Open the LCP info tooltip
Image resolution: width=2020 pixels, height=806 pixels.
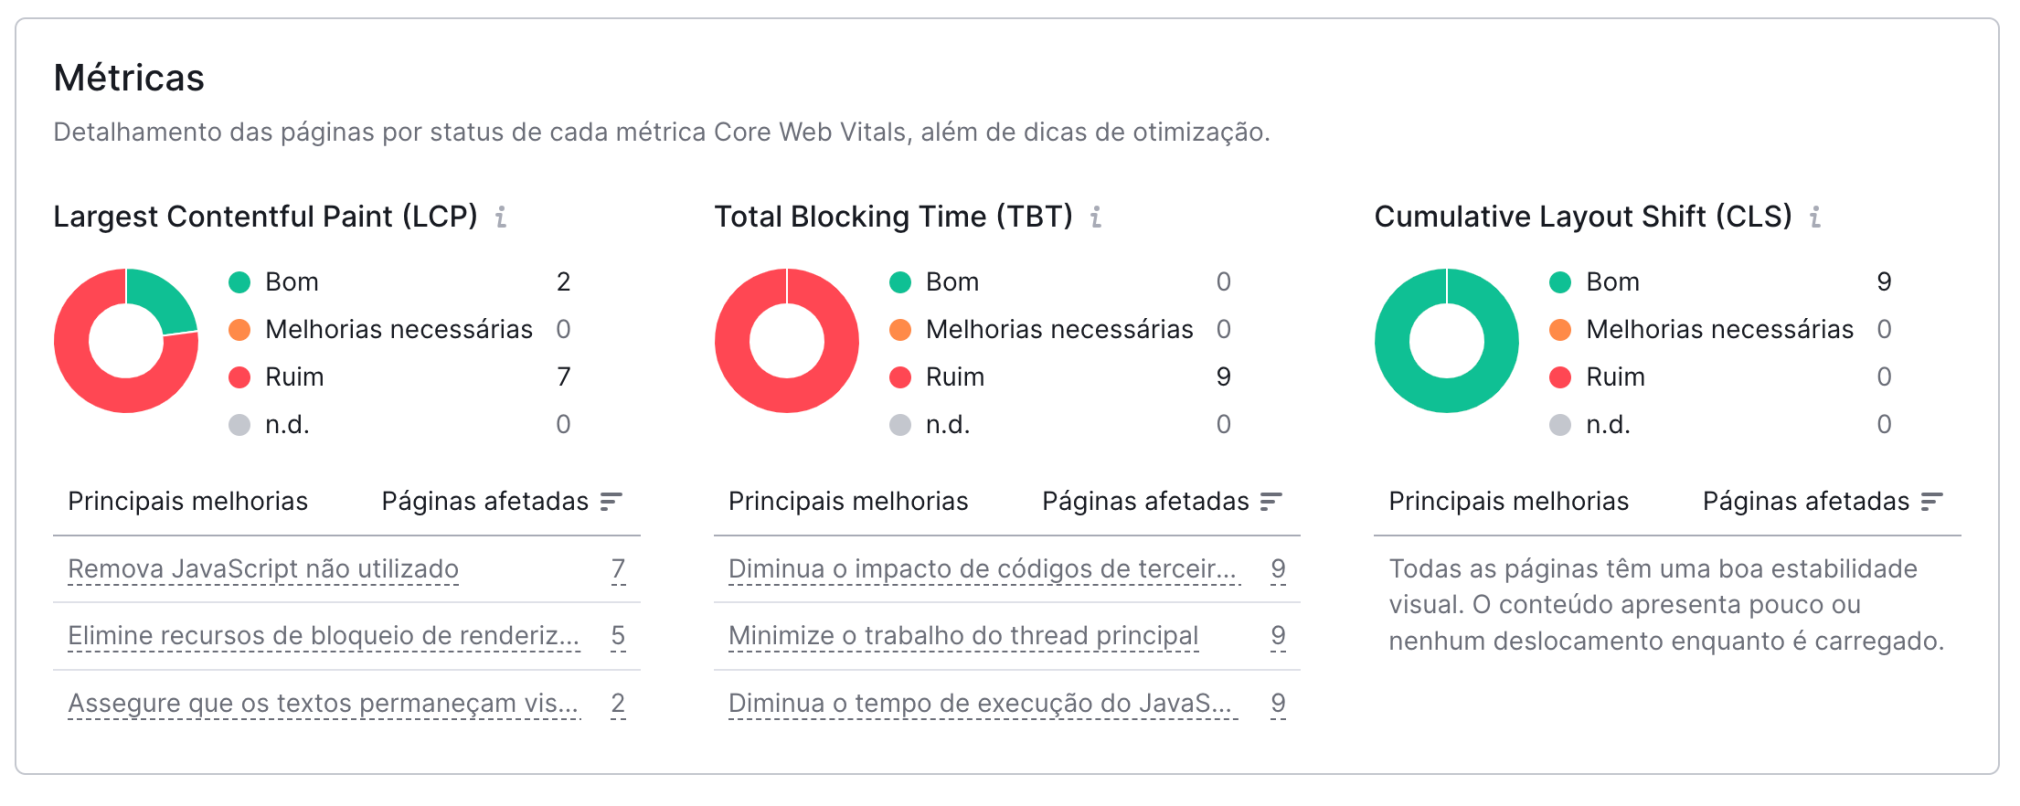coord(503,216)
